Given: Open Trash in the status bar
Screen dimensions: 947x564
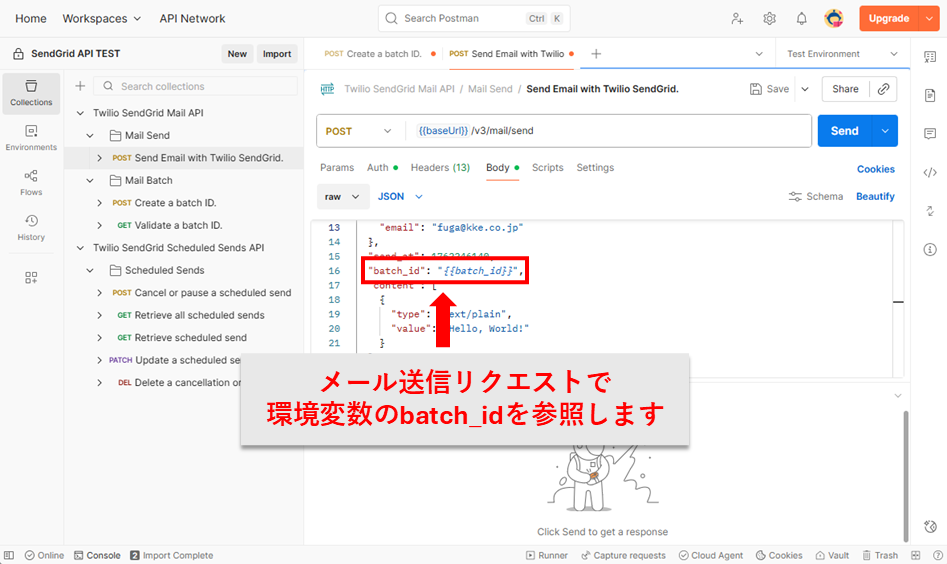Looking at the screenshot, I should (880, 555).
